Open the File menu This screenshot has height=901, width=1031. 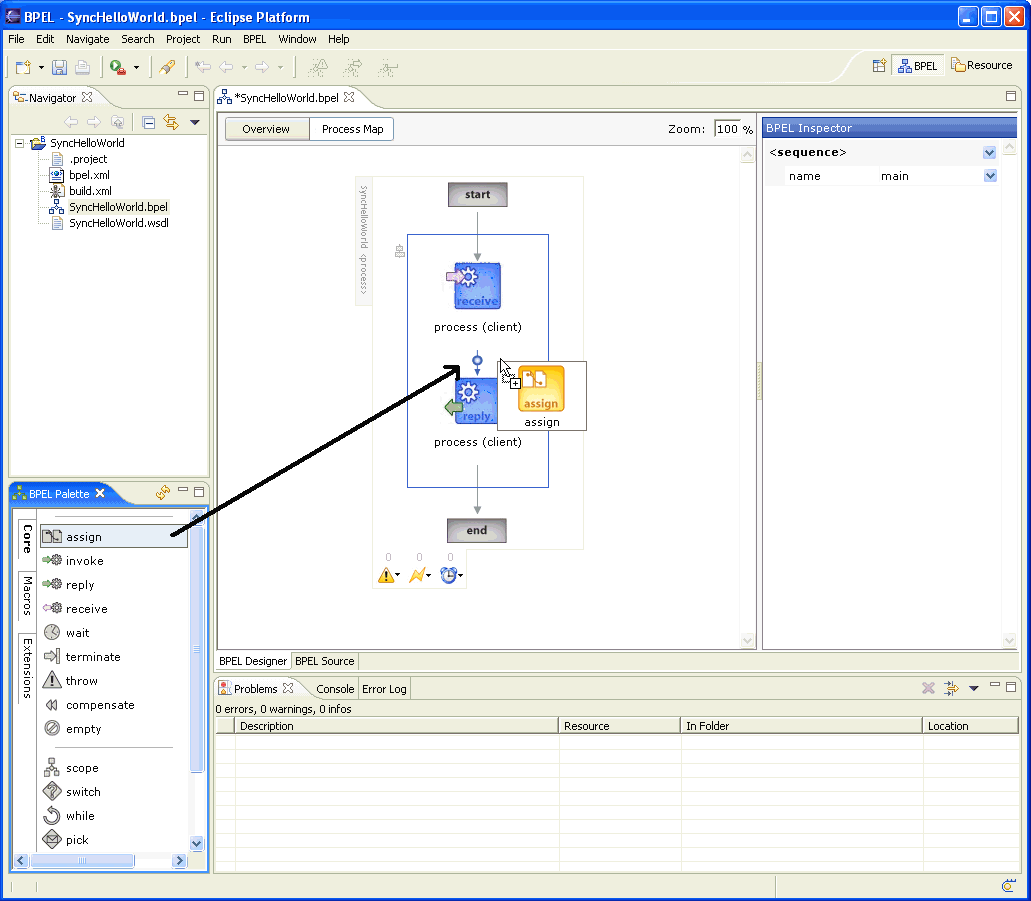coord(16,39)
